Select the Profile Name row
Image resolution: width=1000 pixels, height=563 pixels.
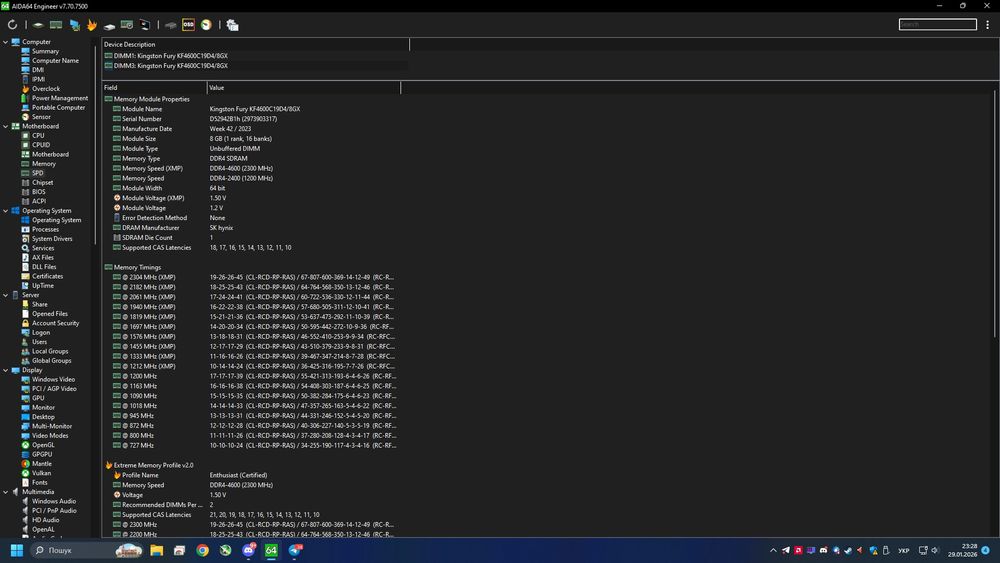252,475
